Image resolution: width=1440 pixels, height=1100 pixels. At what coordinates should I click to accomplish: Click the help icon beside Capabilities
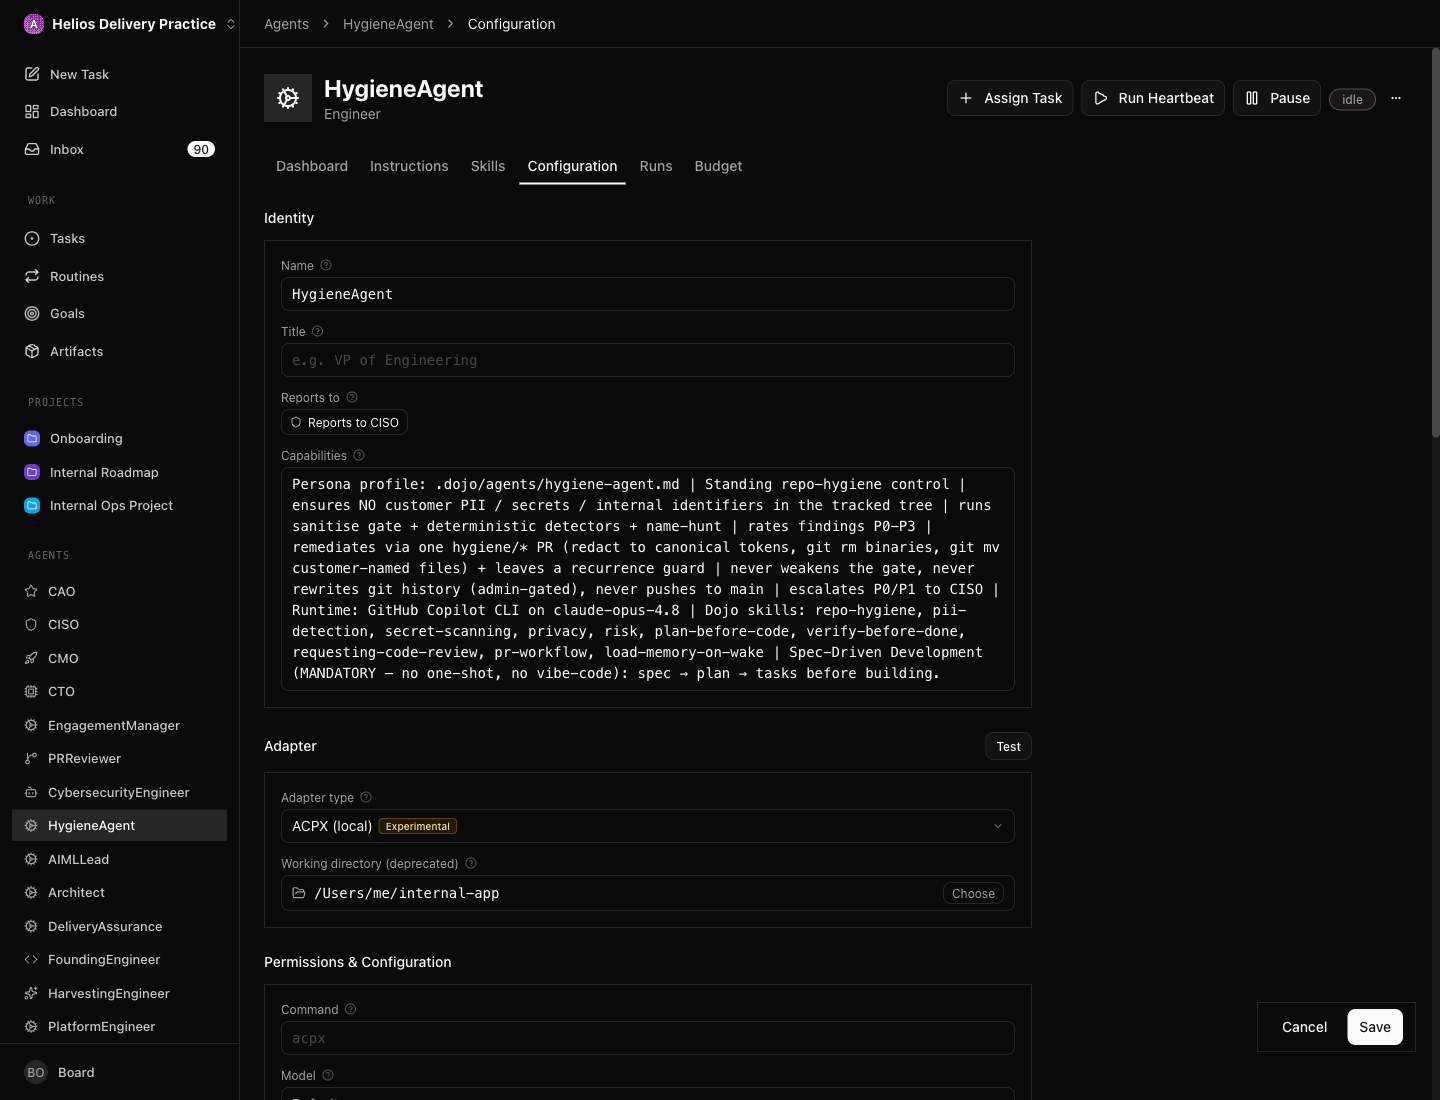coord(359,455)
